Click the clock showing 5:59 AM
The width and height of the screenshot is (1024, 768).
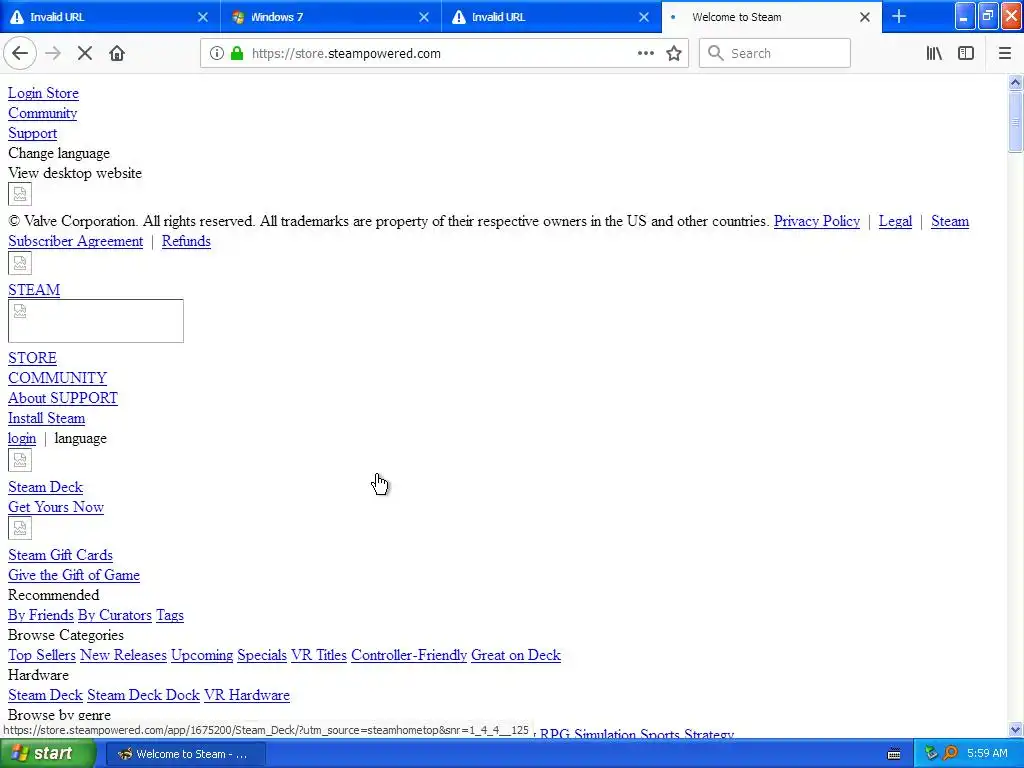pyautogui.click(x=987, y=754)
